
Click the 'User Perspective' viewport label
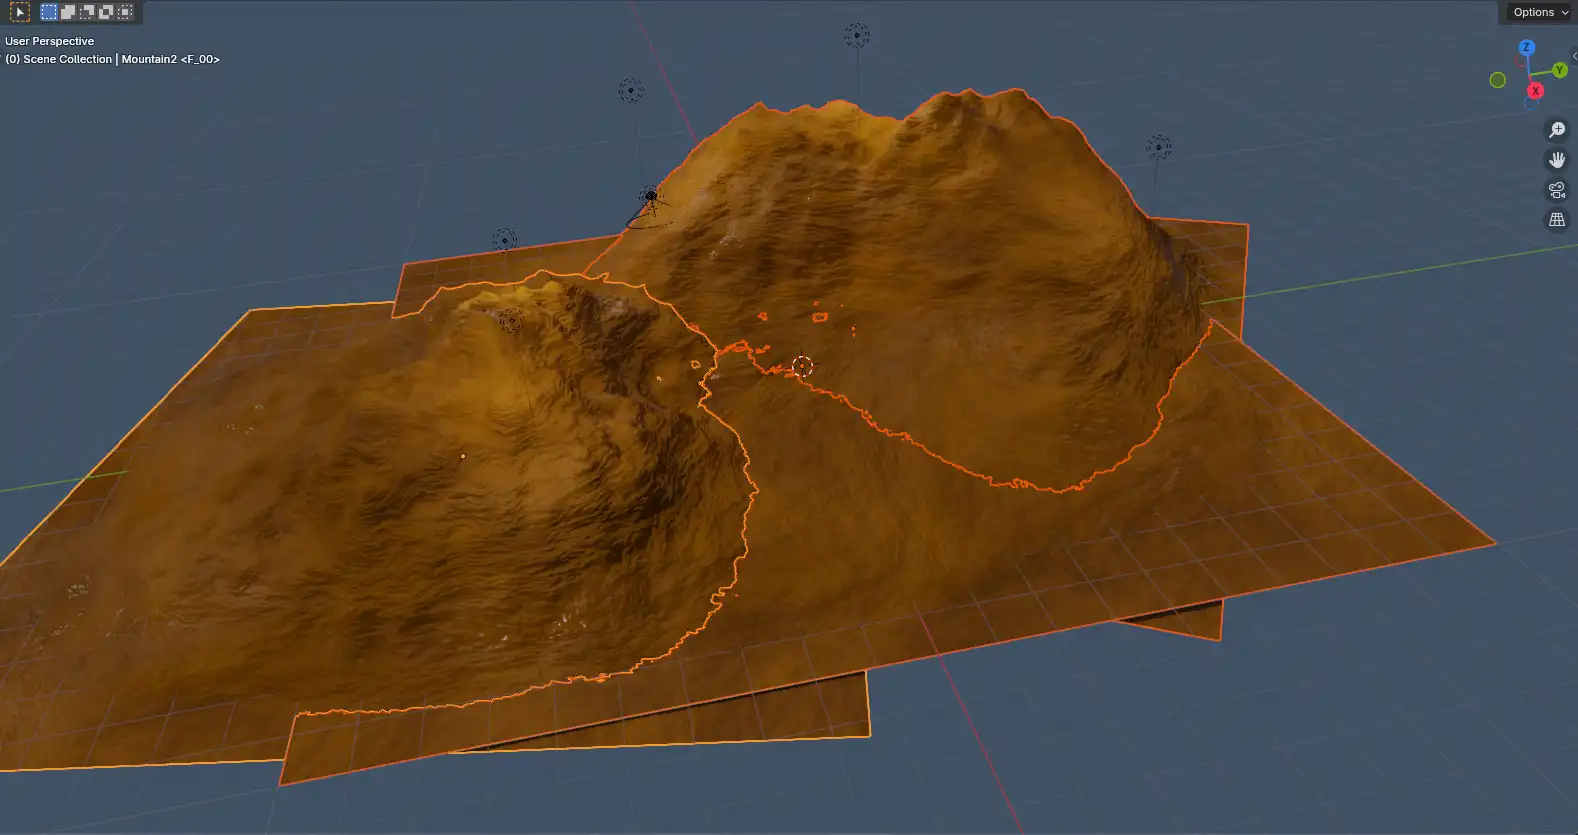tap(50, 41)
